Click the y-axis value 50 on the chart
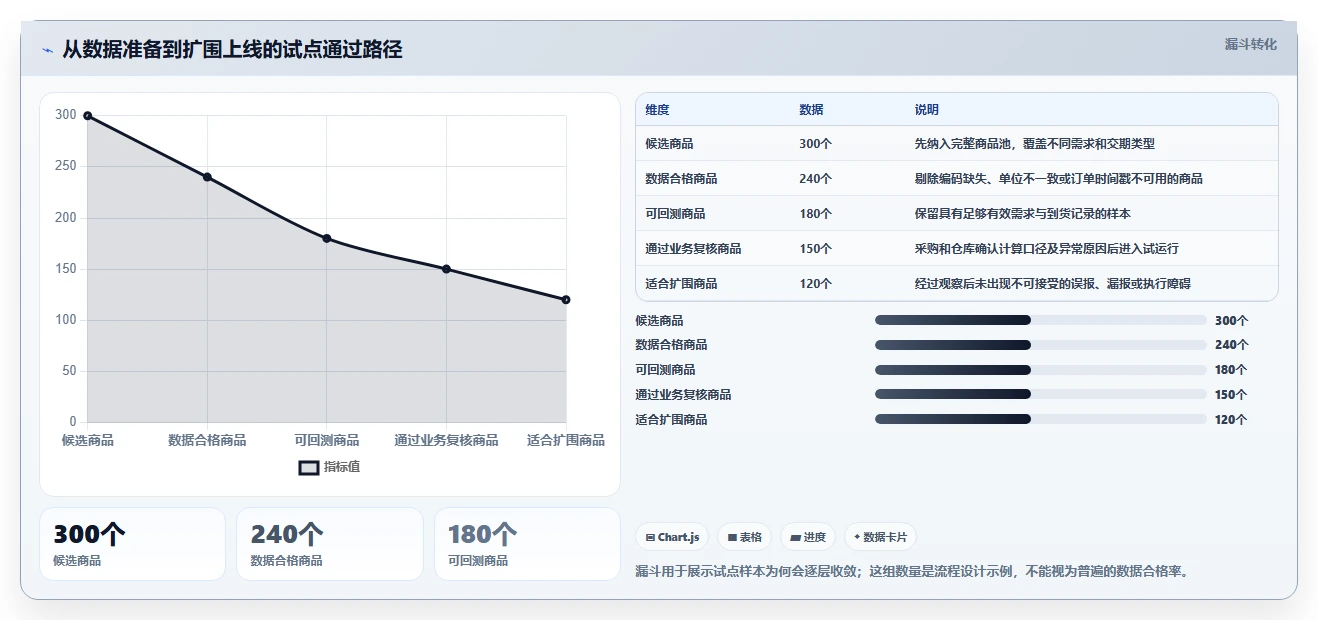 [x=69, y=371]
